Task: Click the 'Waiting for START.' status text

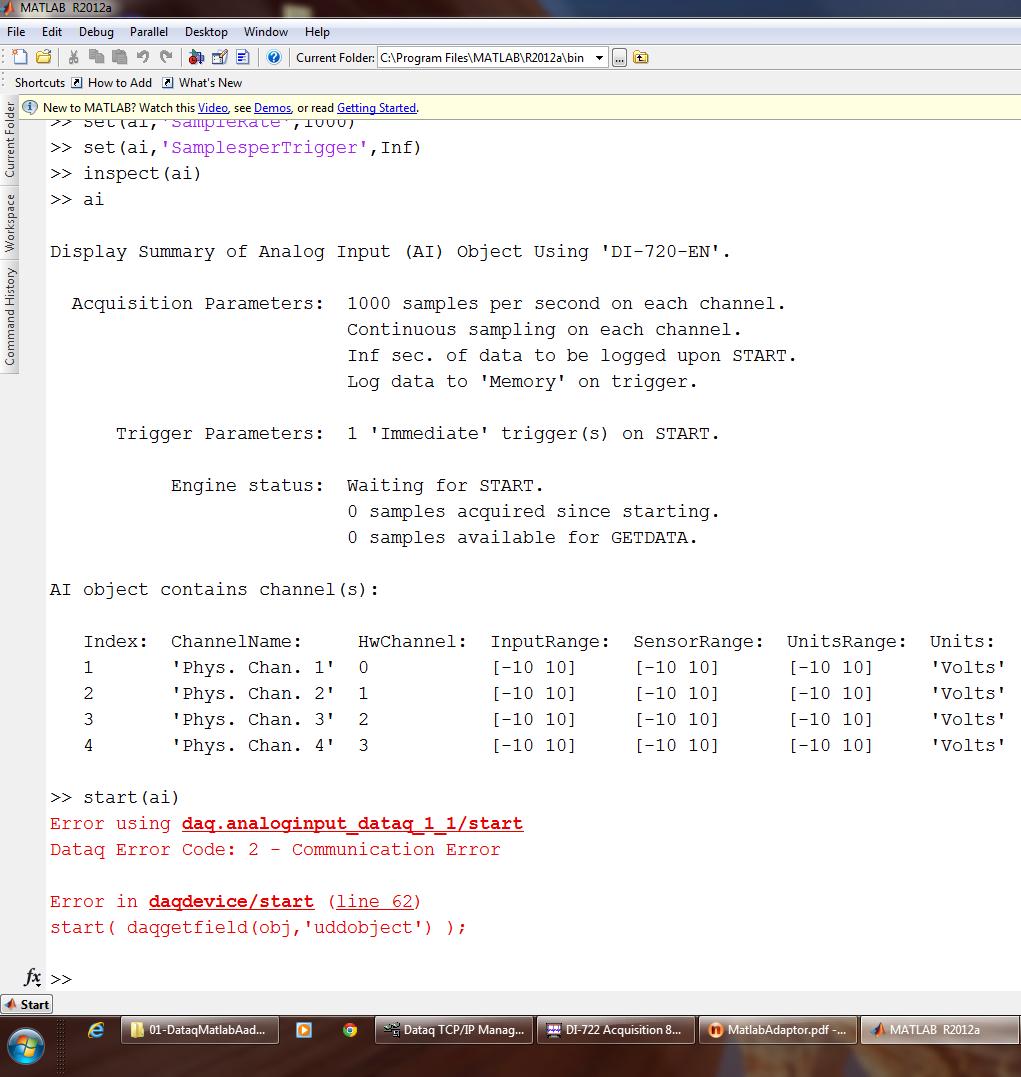Action: point(445,486)
